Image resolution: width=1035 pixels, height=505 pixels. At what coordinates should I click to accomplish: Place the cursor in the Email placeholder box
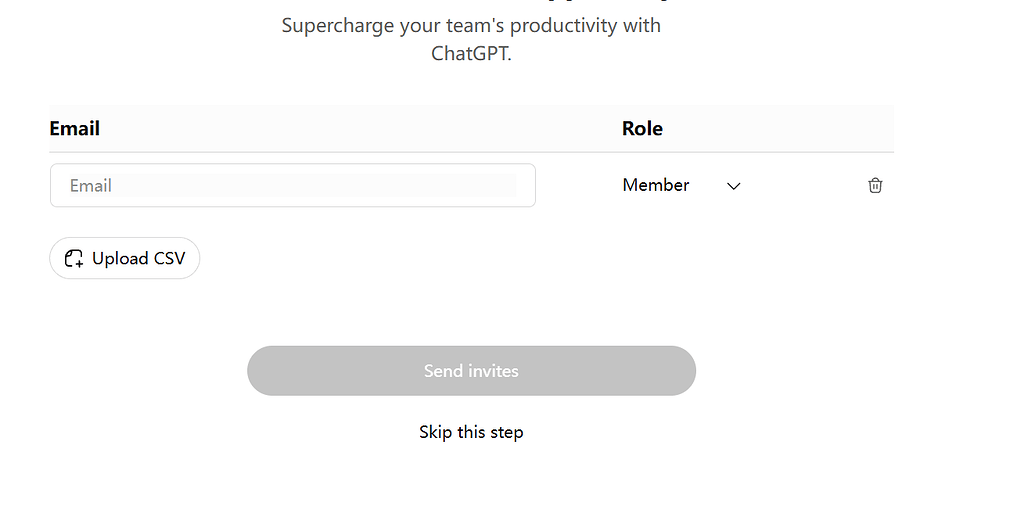(x=292, y=185)
